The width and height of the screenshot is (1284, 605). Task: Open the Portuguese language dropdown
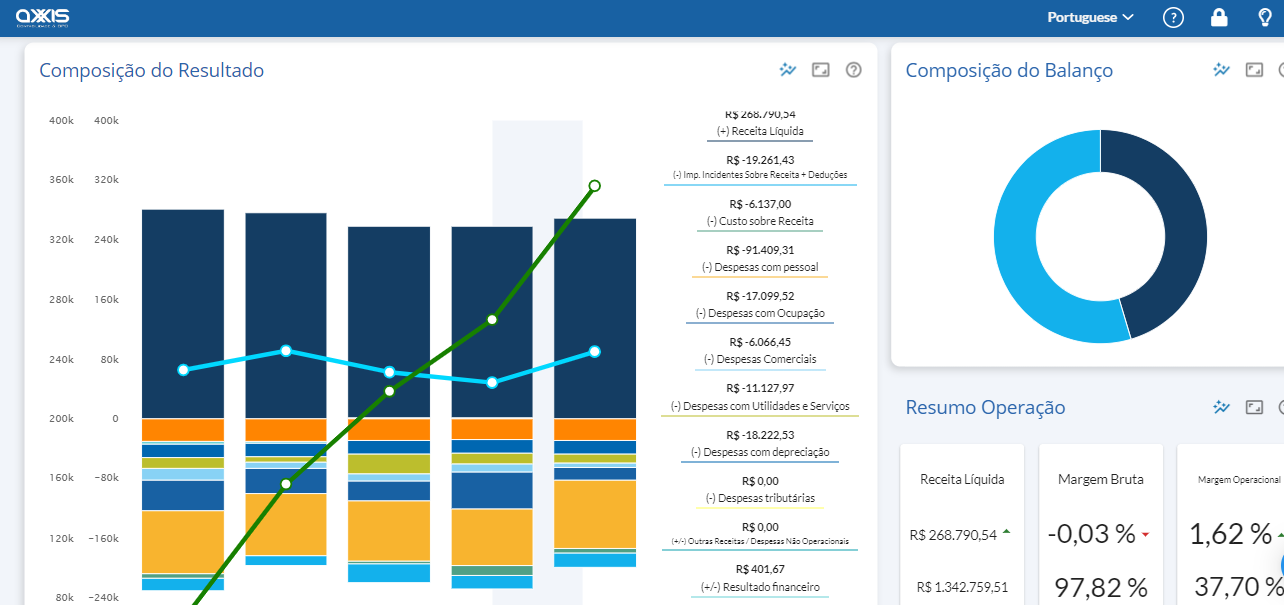click(x=1090, y=17)
